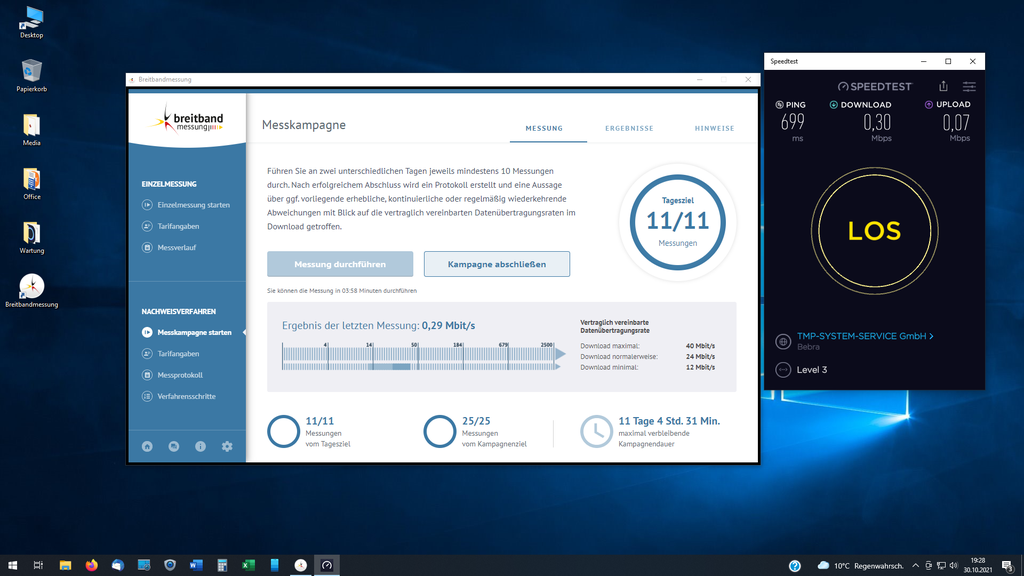Open the volume icon in system tray
Image resolution: width=1024 pixels, height=576 pixels.
953,566
